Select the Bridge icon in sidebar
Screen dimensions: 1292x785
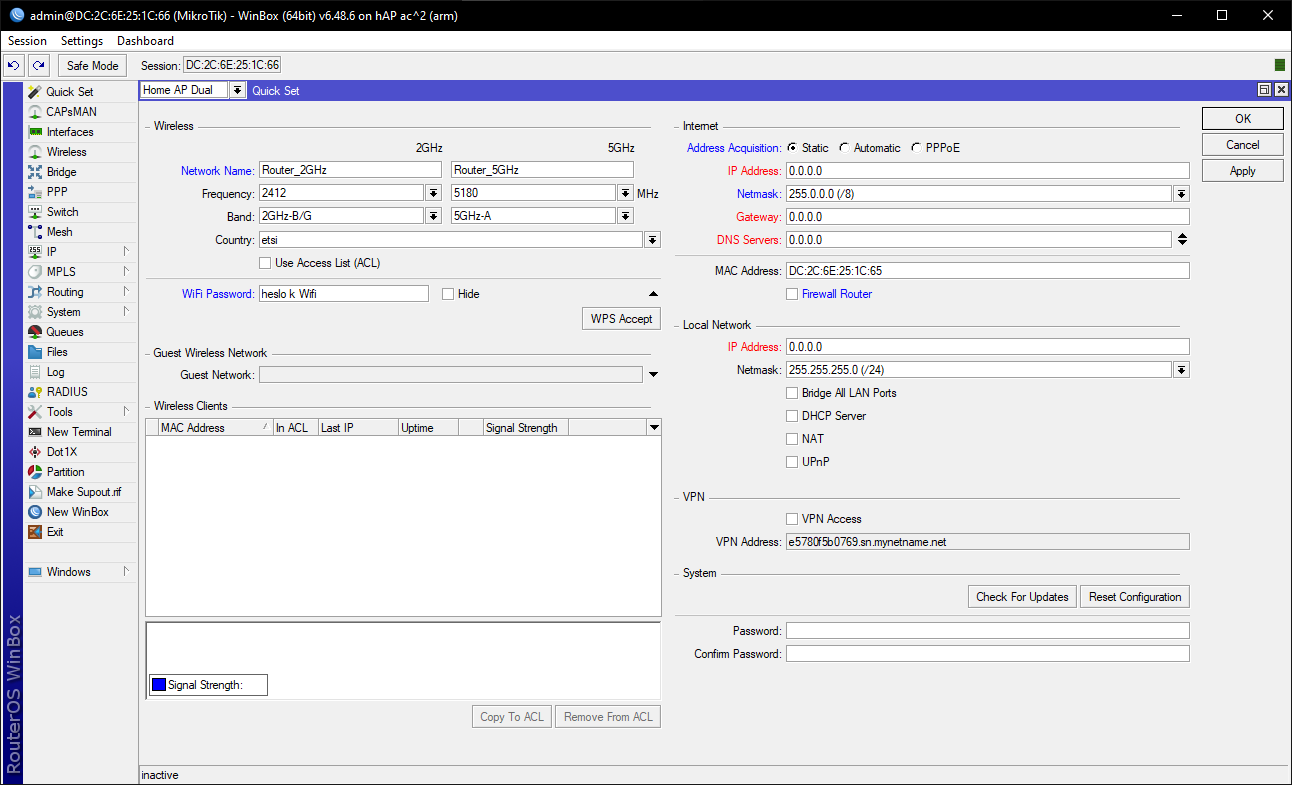pyautogui.click(x=36, y=172)
